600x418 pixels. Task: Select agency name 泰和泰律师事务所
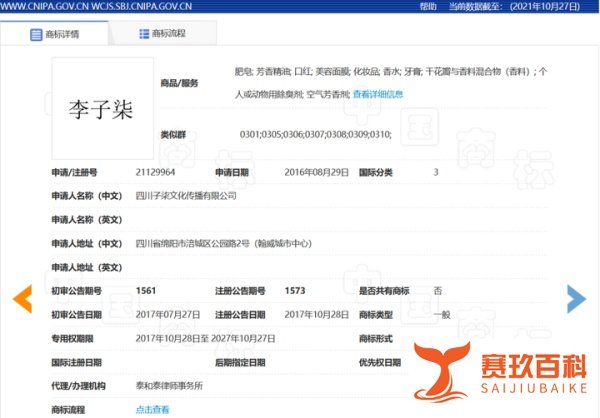coord(169,386)
